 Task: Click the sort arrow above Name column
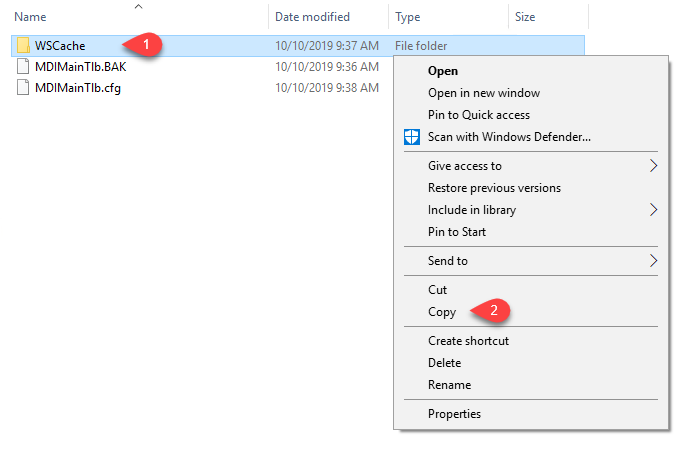[138, 7]
